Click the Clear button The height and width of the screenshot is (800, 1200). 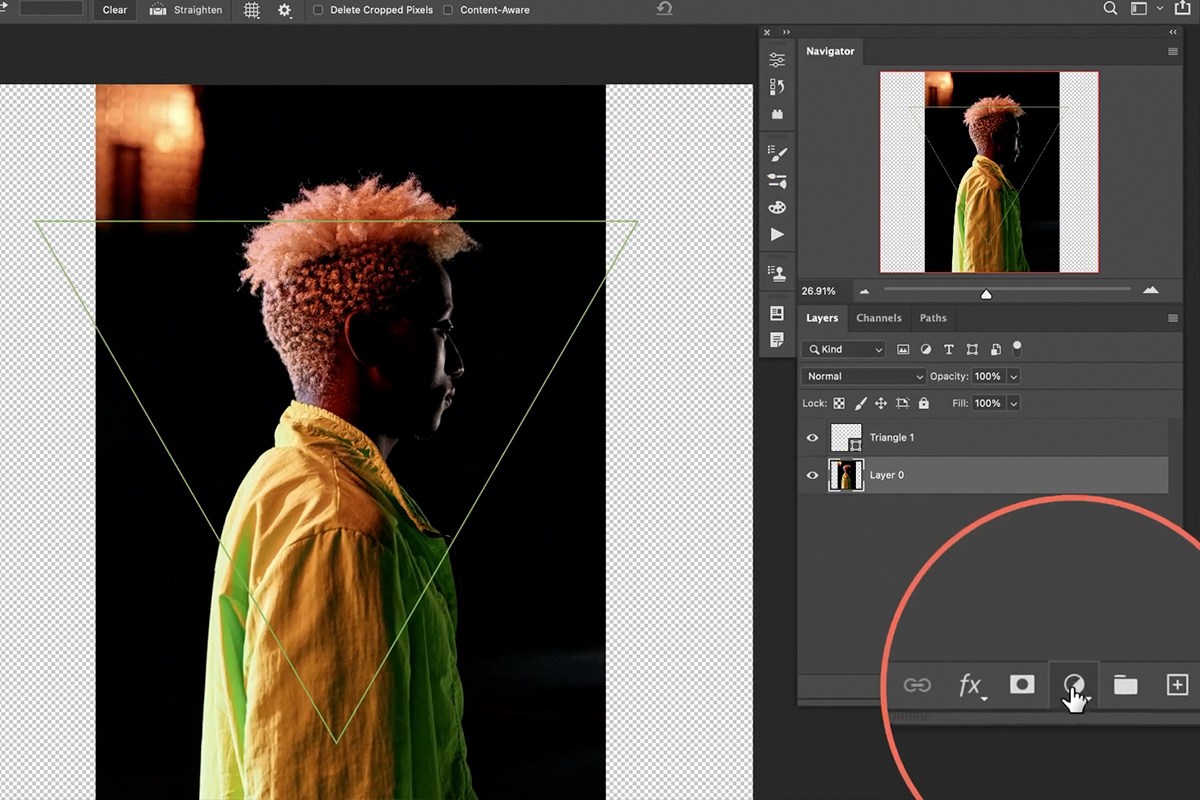click(x=115, y=10)
